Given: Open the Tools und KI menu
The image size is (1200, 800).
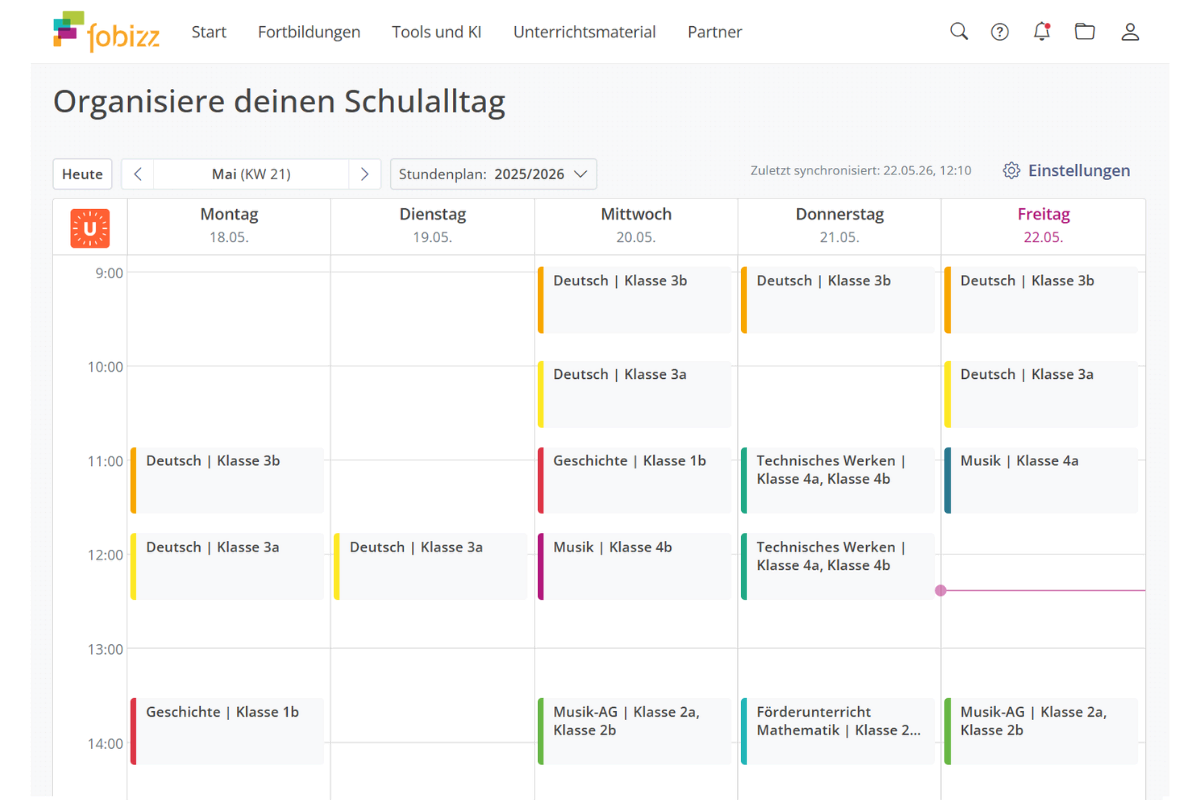Looking at the screenshot, I should click(x=437, y=32).
